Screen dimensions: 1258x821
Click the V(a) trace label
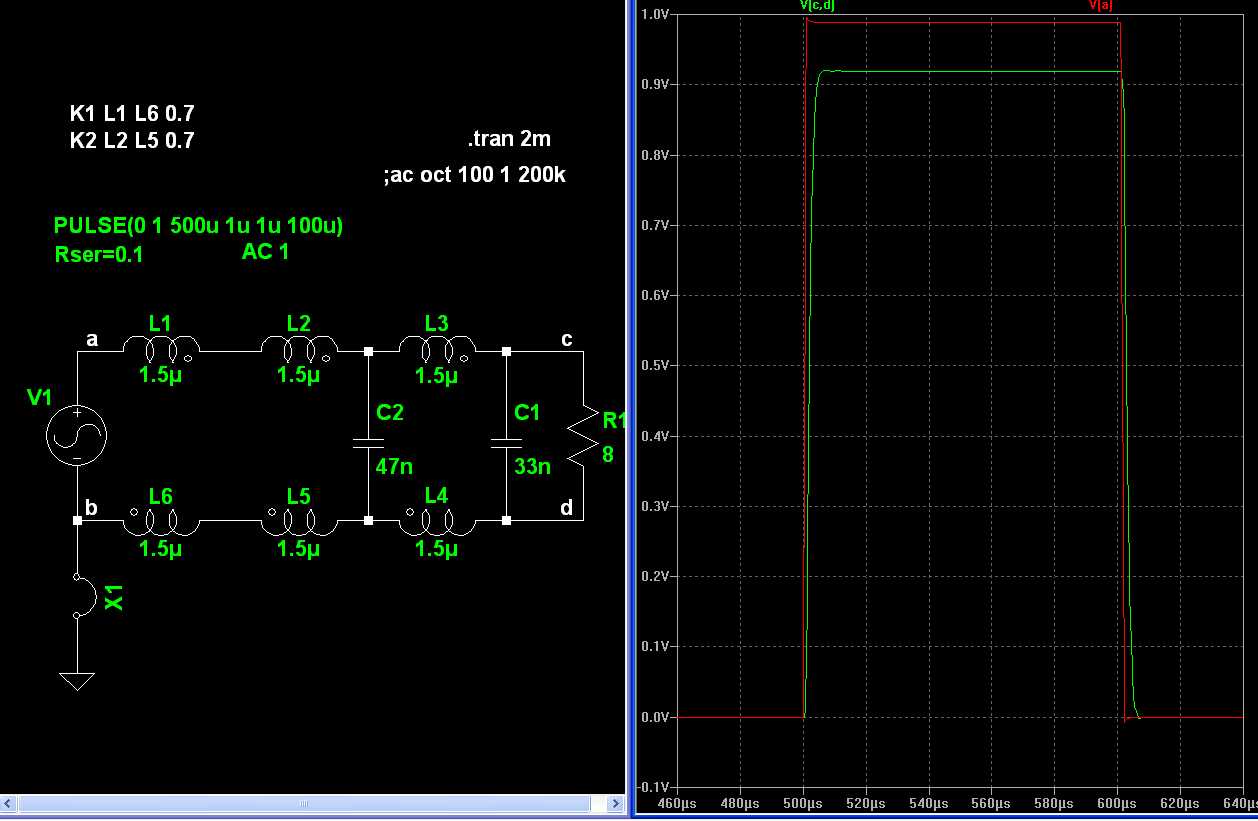1101,6
